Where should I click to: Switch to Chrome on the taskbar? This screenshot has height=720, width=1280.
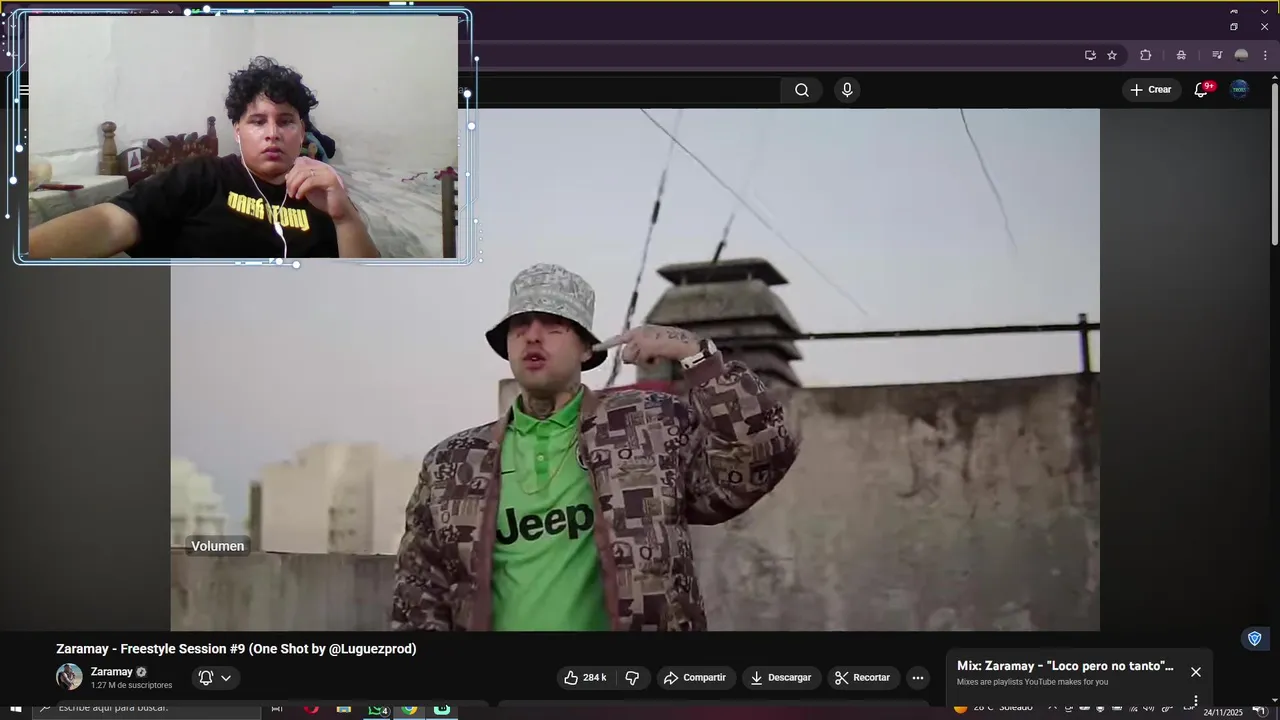[x=409, y=709]
